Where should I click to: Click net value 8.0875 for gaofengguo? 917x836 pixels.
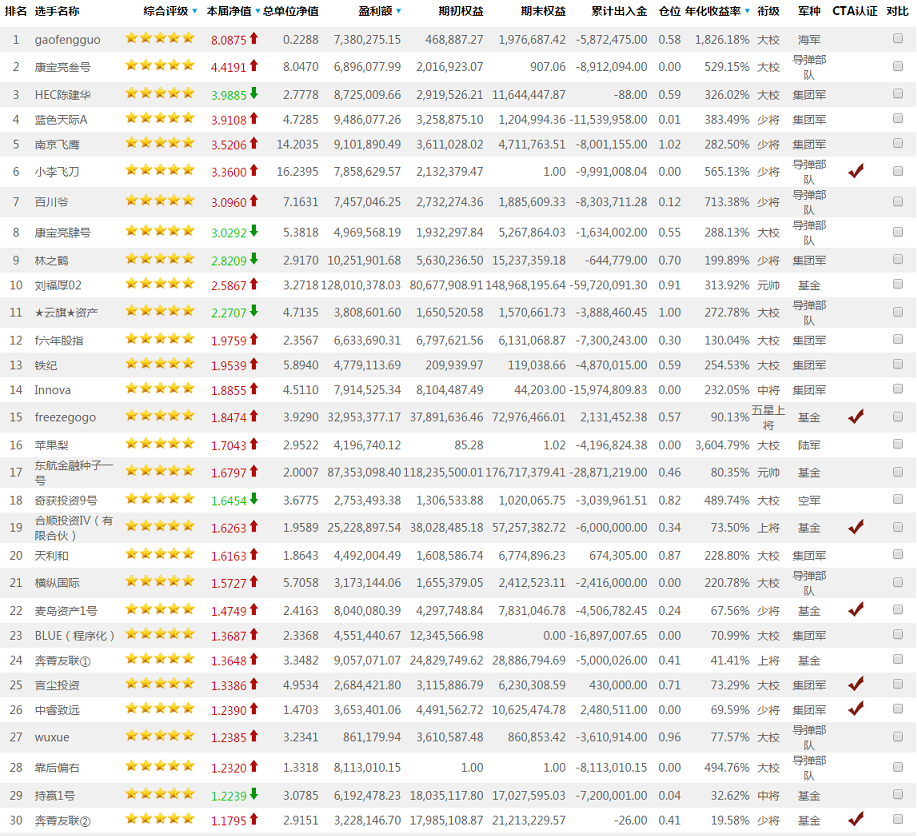click(229, 40)
